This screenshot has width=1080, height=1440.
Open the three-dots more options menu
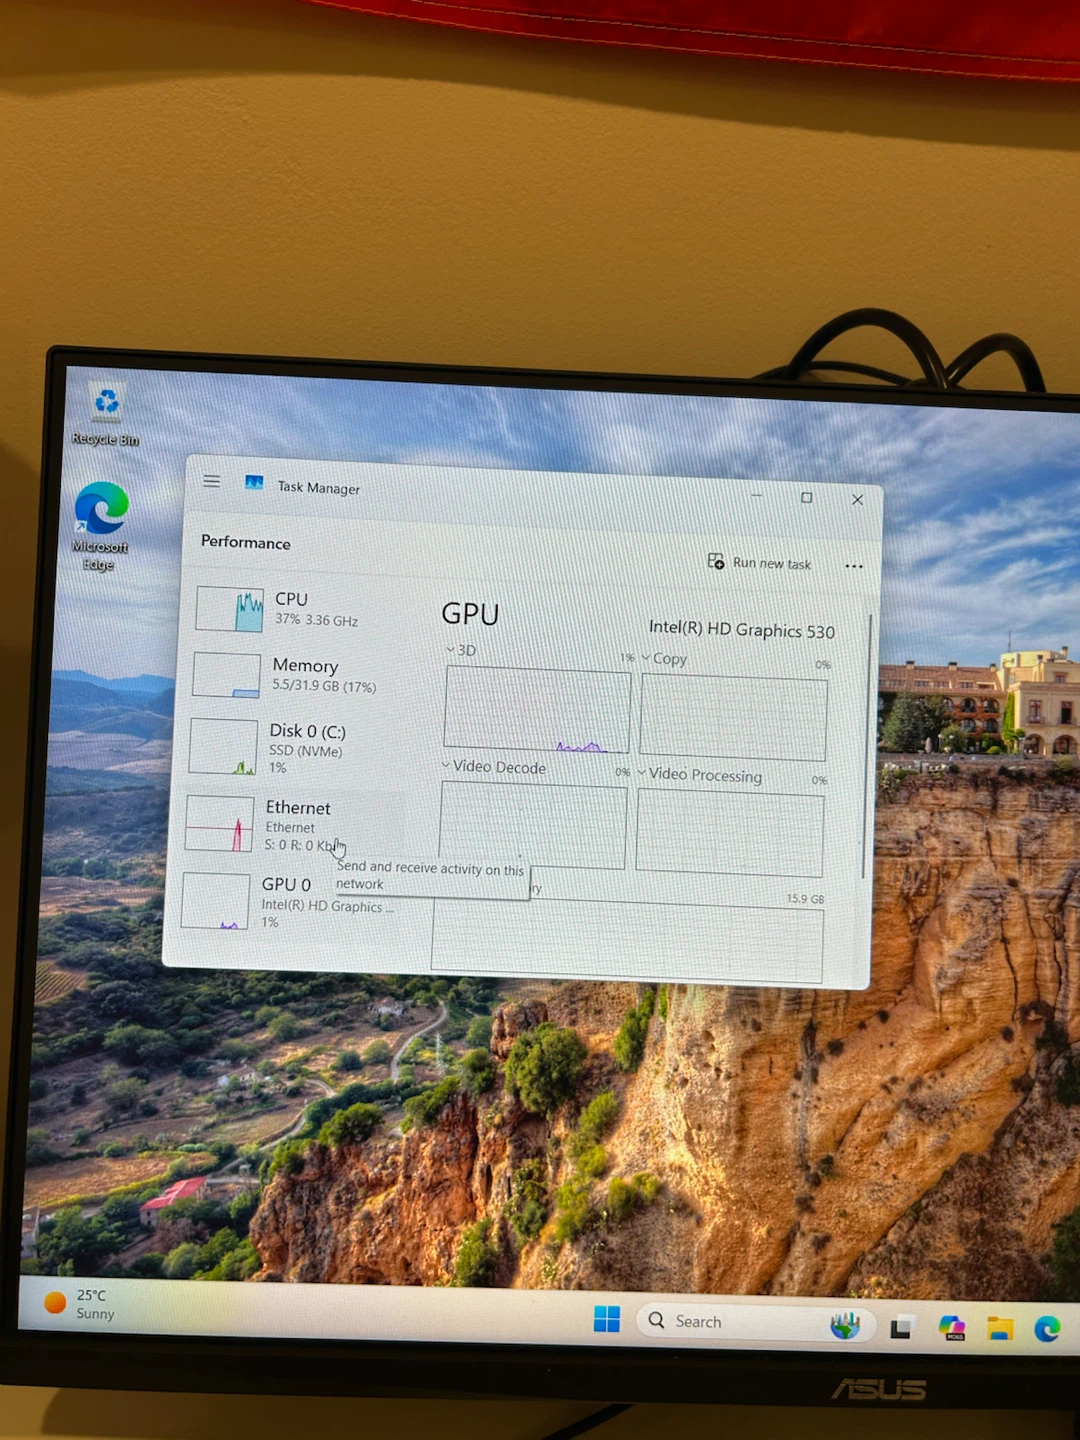click(853, 566)
